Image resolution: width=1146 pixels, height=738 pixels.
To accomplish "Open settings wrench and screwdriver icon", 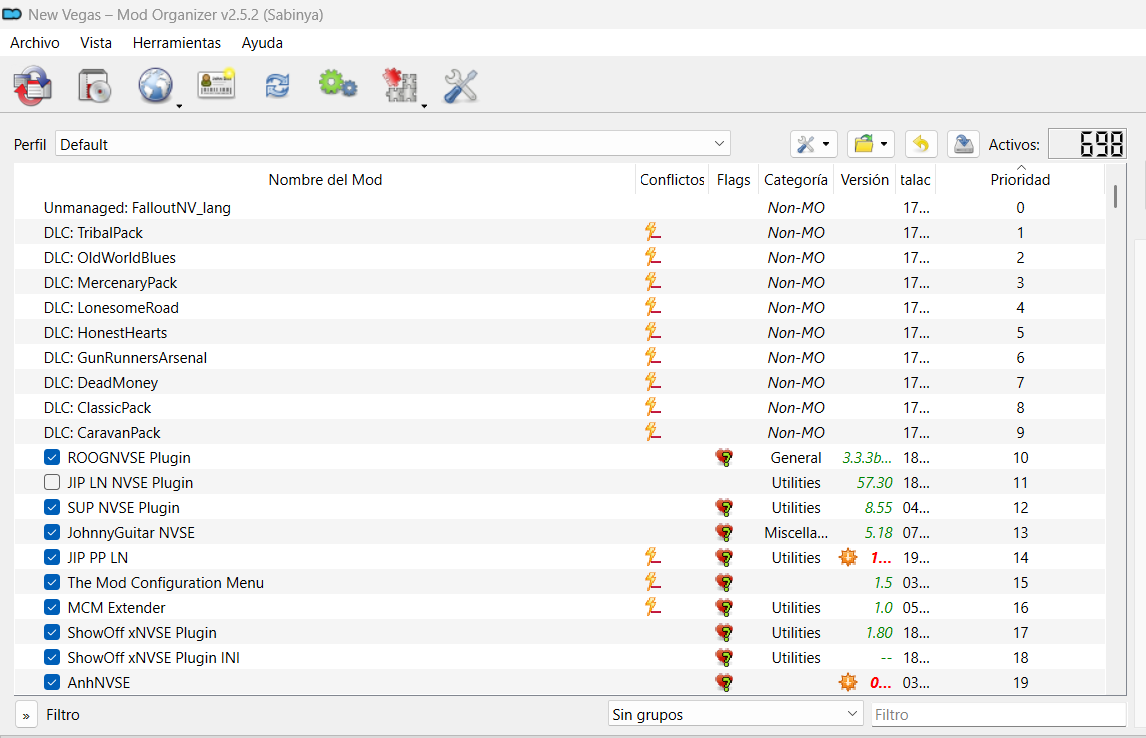I will (x=460, y=87).
